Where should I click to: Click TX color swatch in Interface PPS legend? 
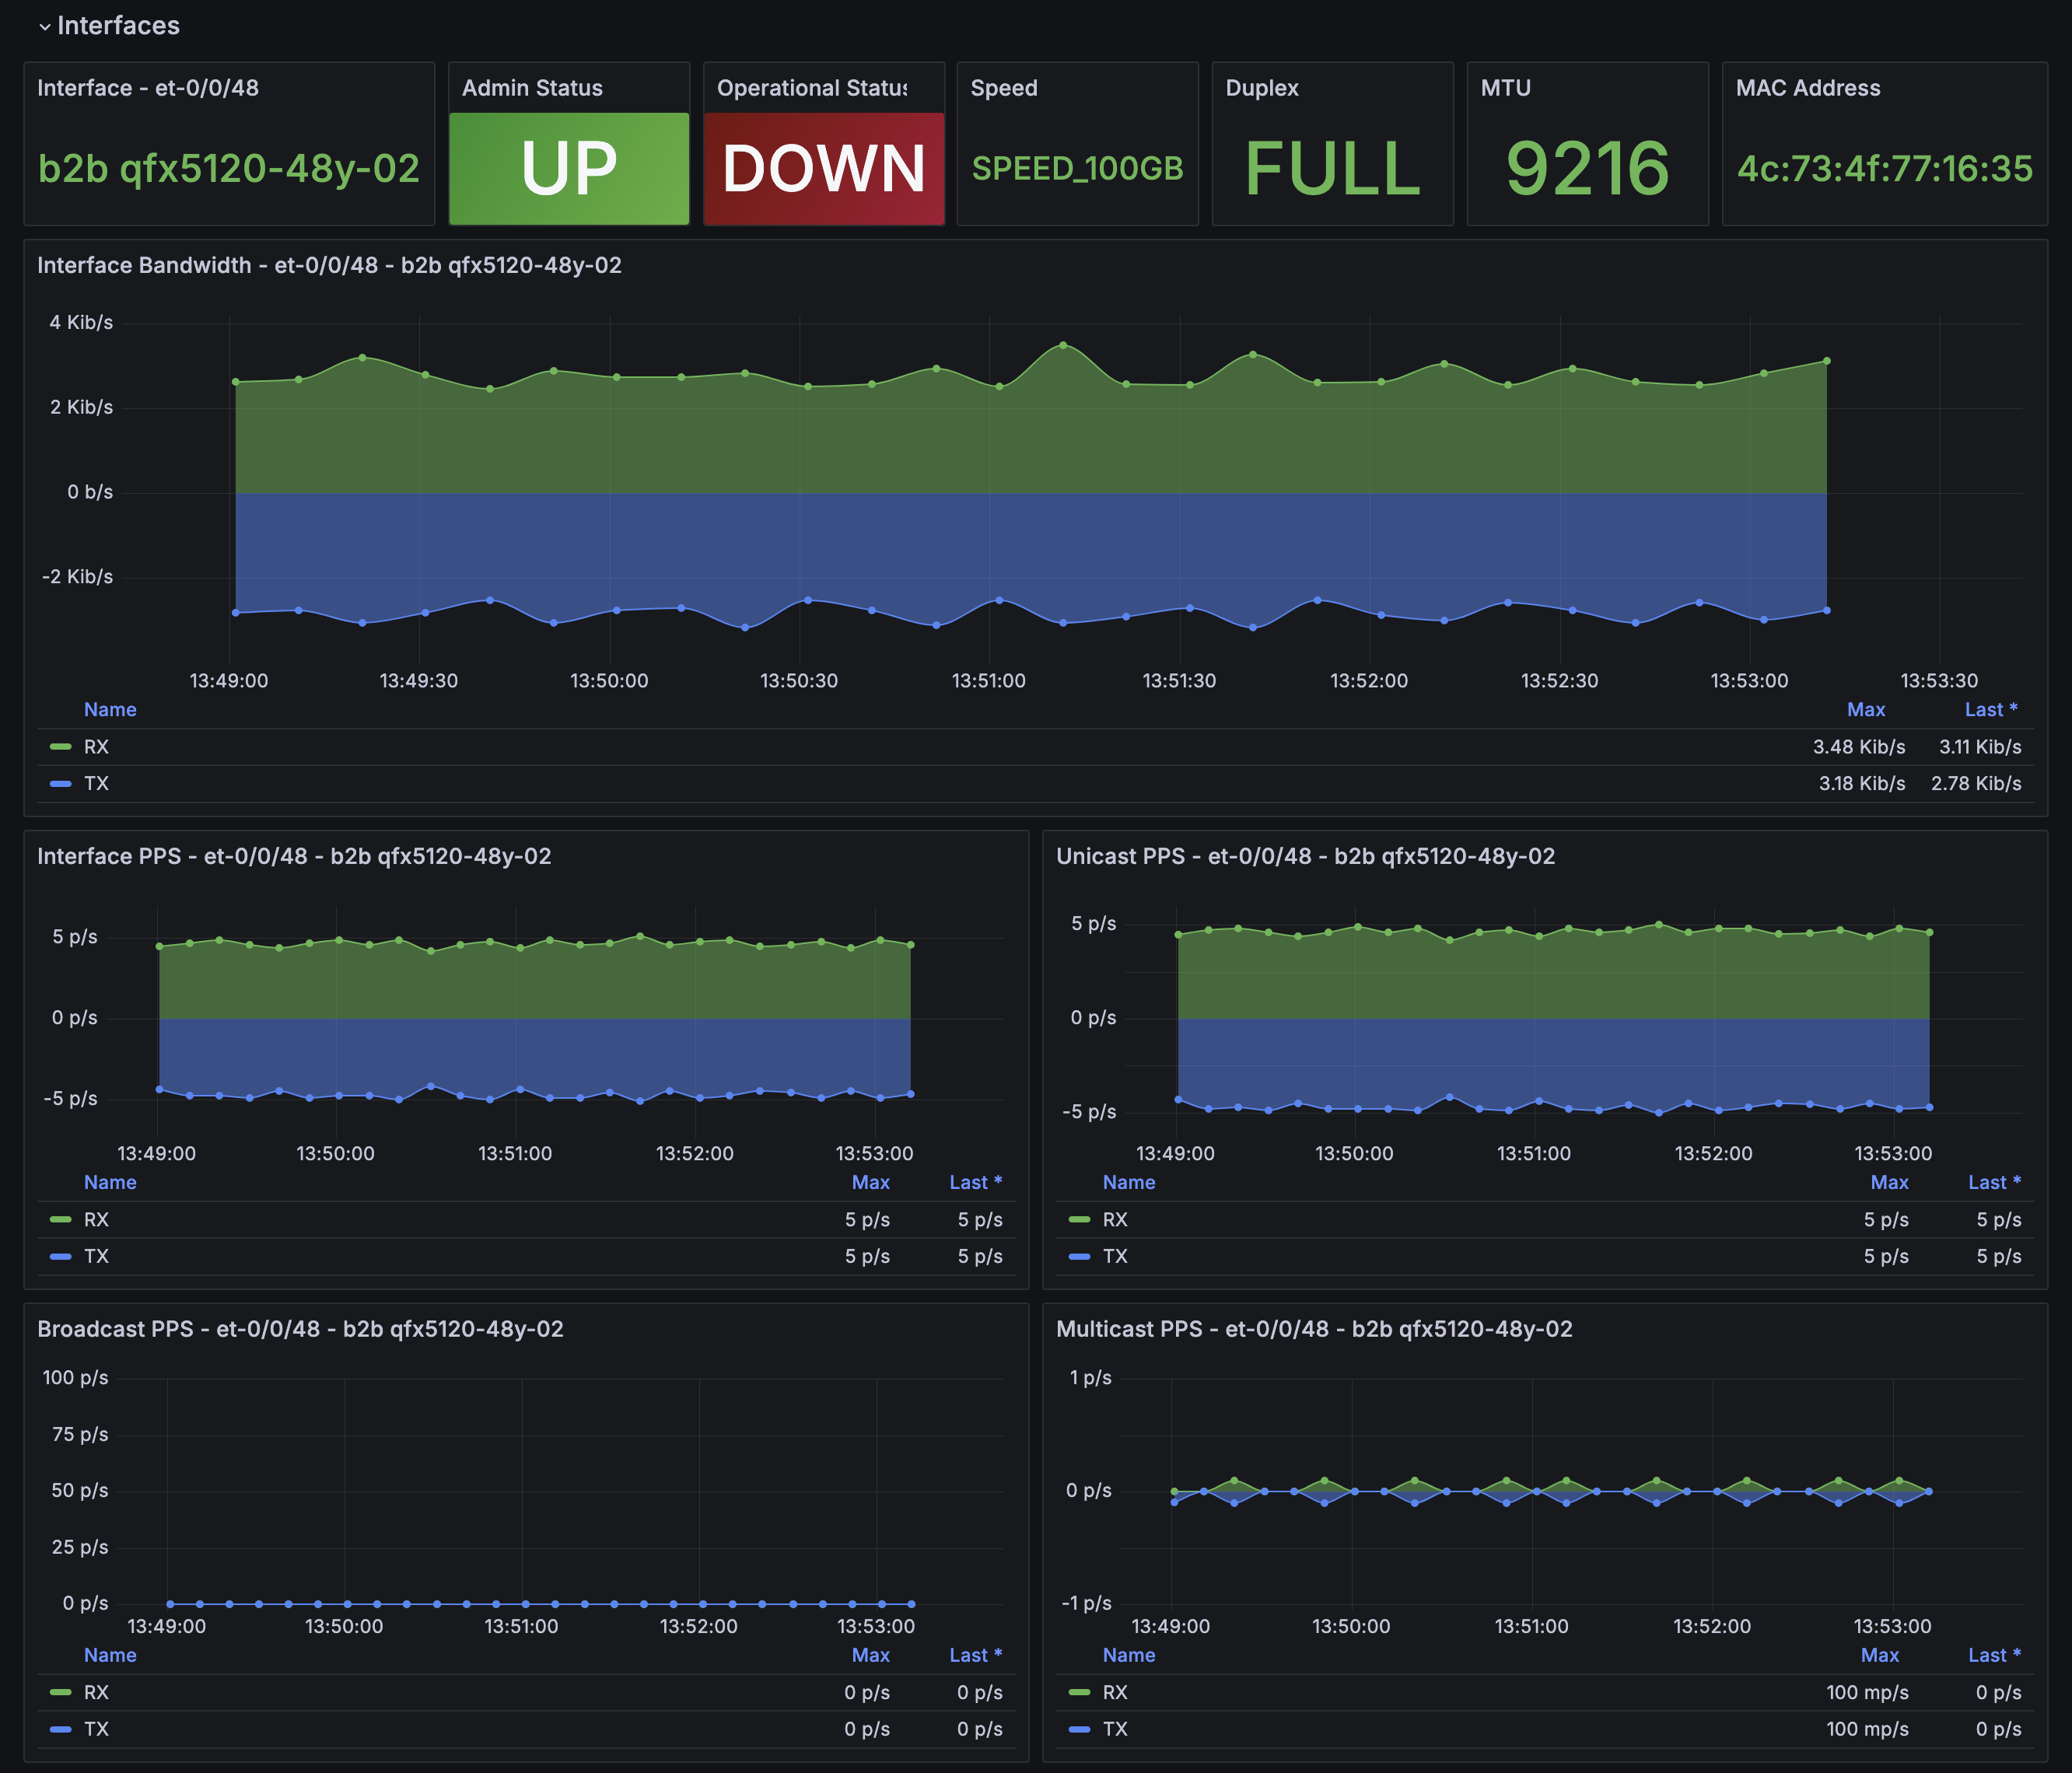tap(61, 1257)
